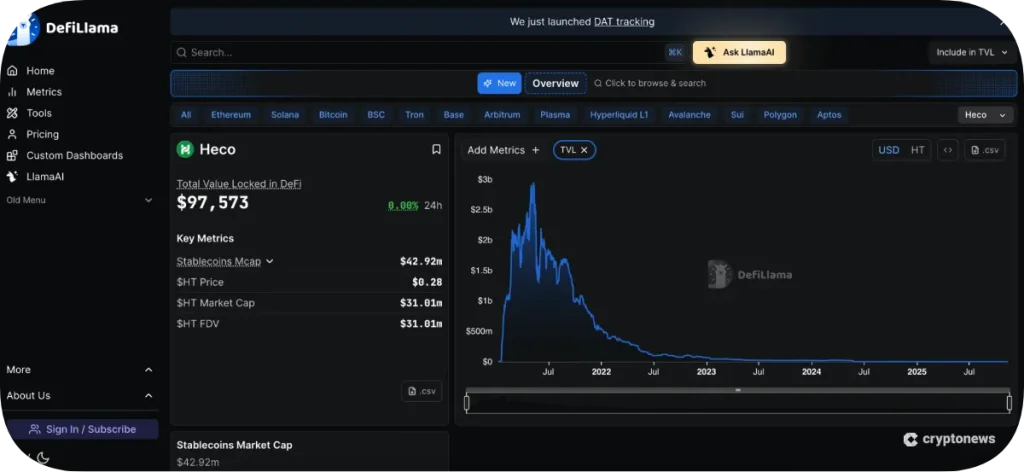Open the embed code icon button
This screenshot has height=472, width=1024.
pos(948,150)
